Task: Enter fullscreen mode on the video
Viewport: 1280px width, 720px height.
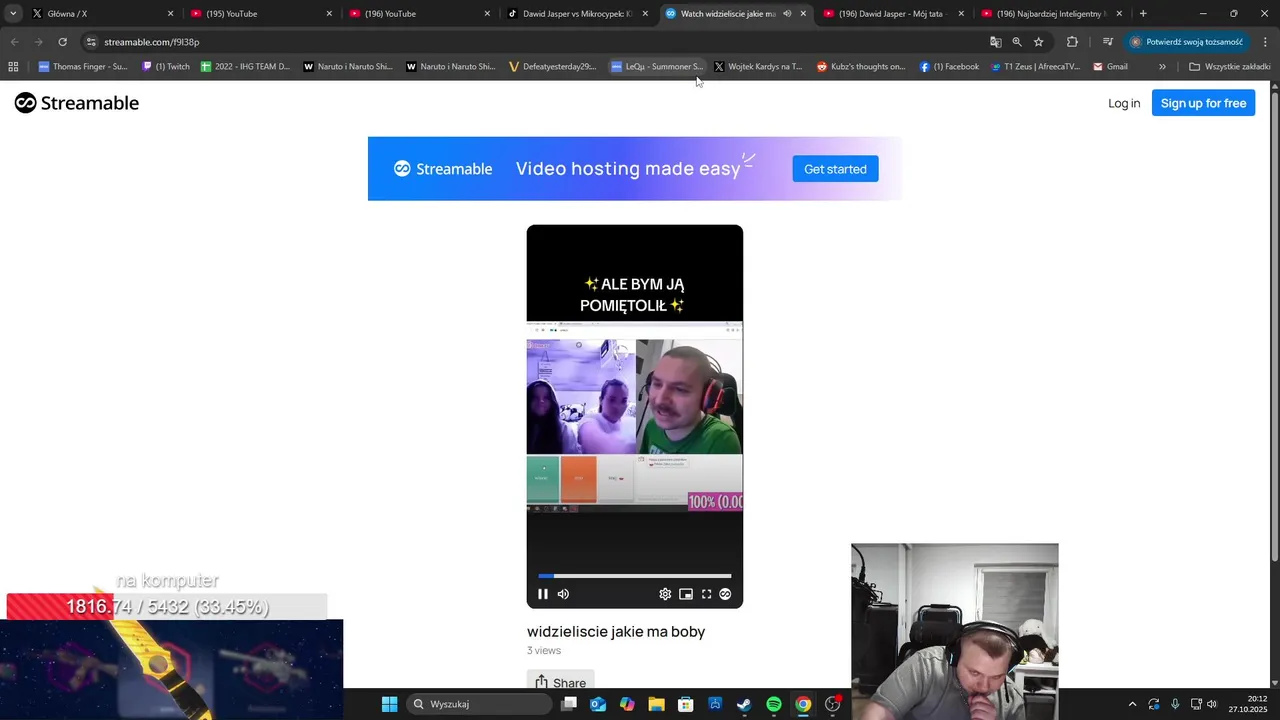Action: [x=706, y=594]
